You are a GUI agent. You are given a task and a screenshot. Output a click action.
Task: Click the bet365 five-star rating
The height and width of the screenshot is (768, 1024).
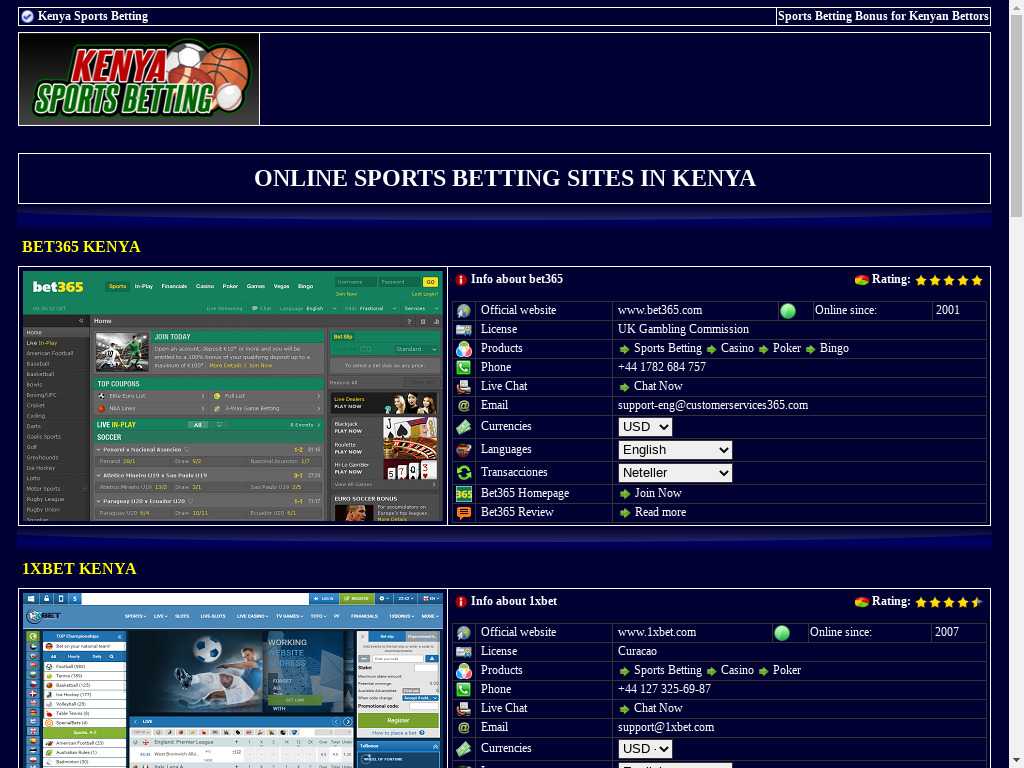pos(948,281)
